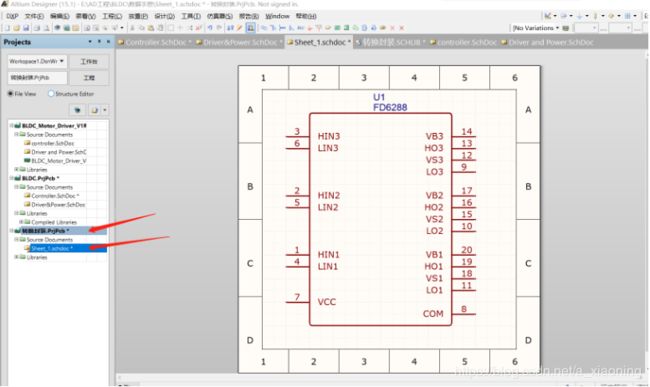This screenshot has height=387, width=650.
Task: Click the Redo arrow in the toolbar
Action: [219, 28]
